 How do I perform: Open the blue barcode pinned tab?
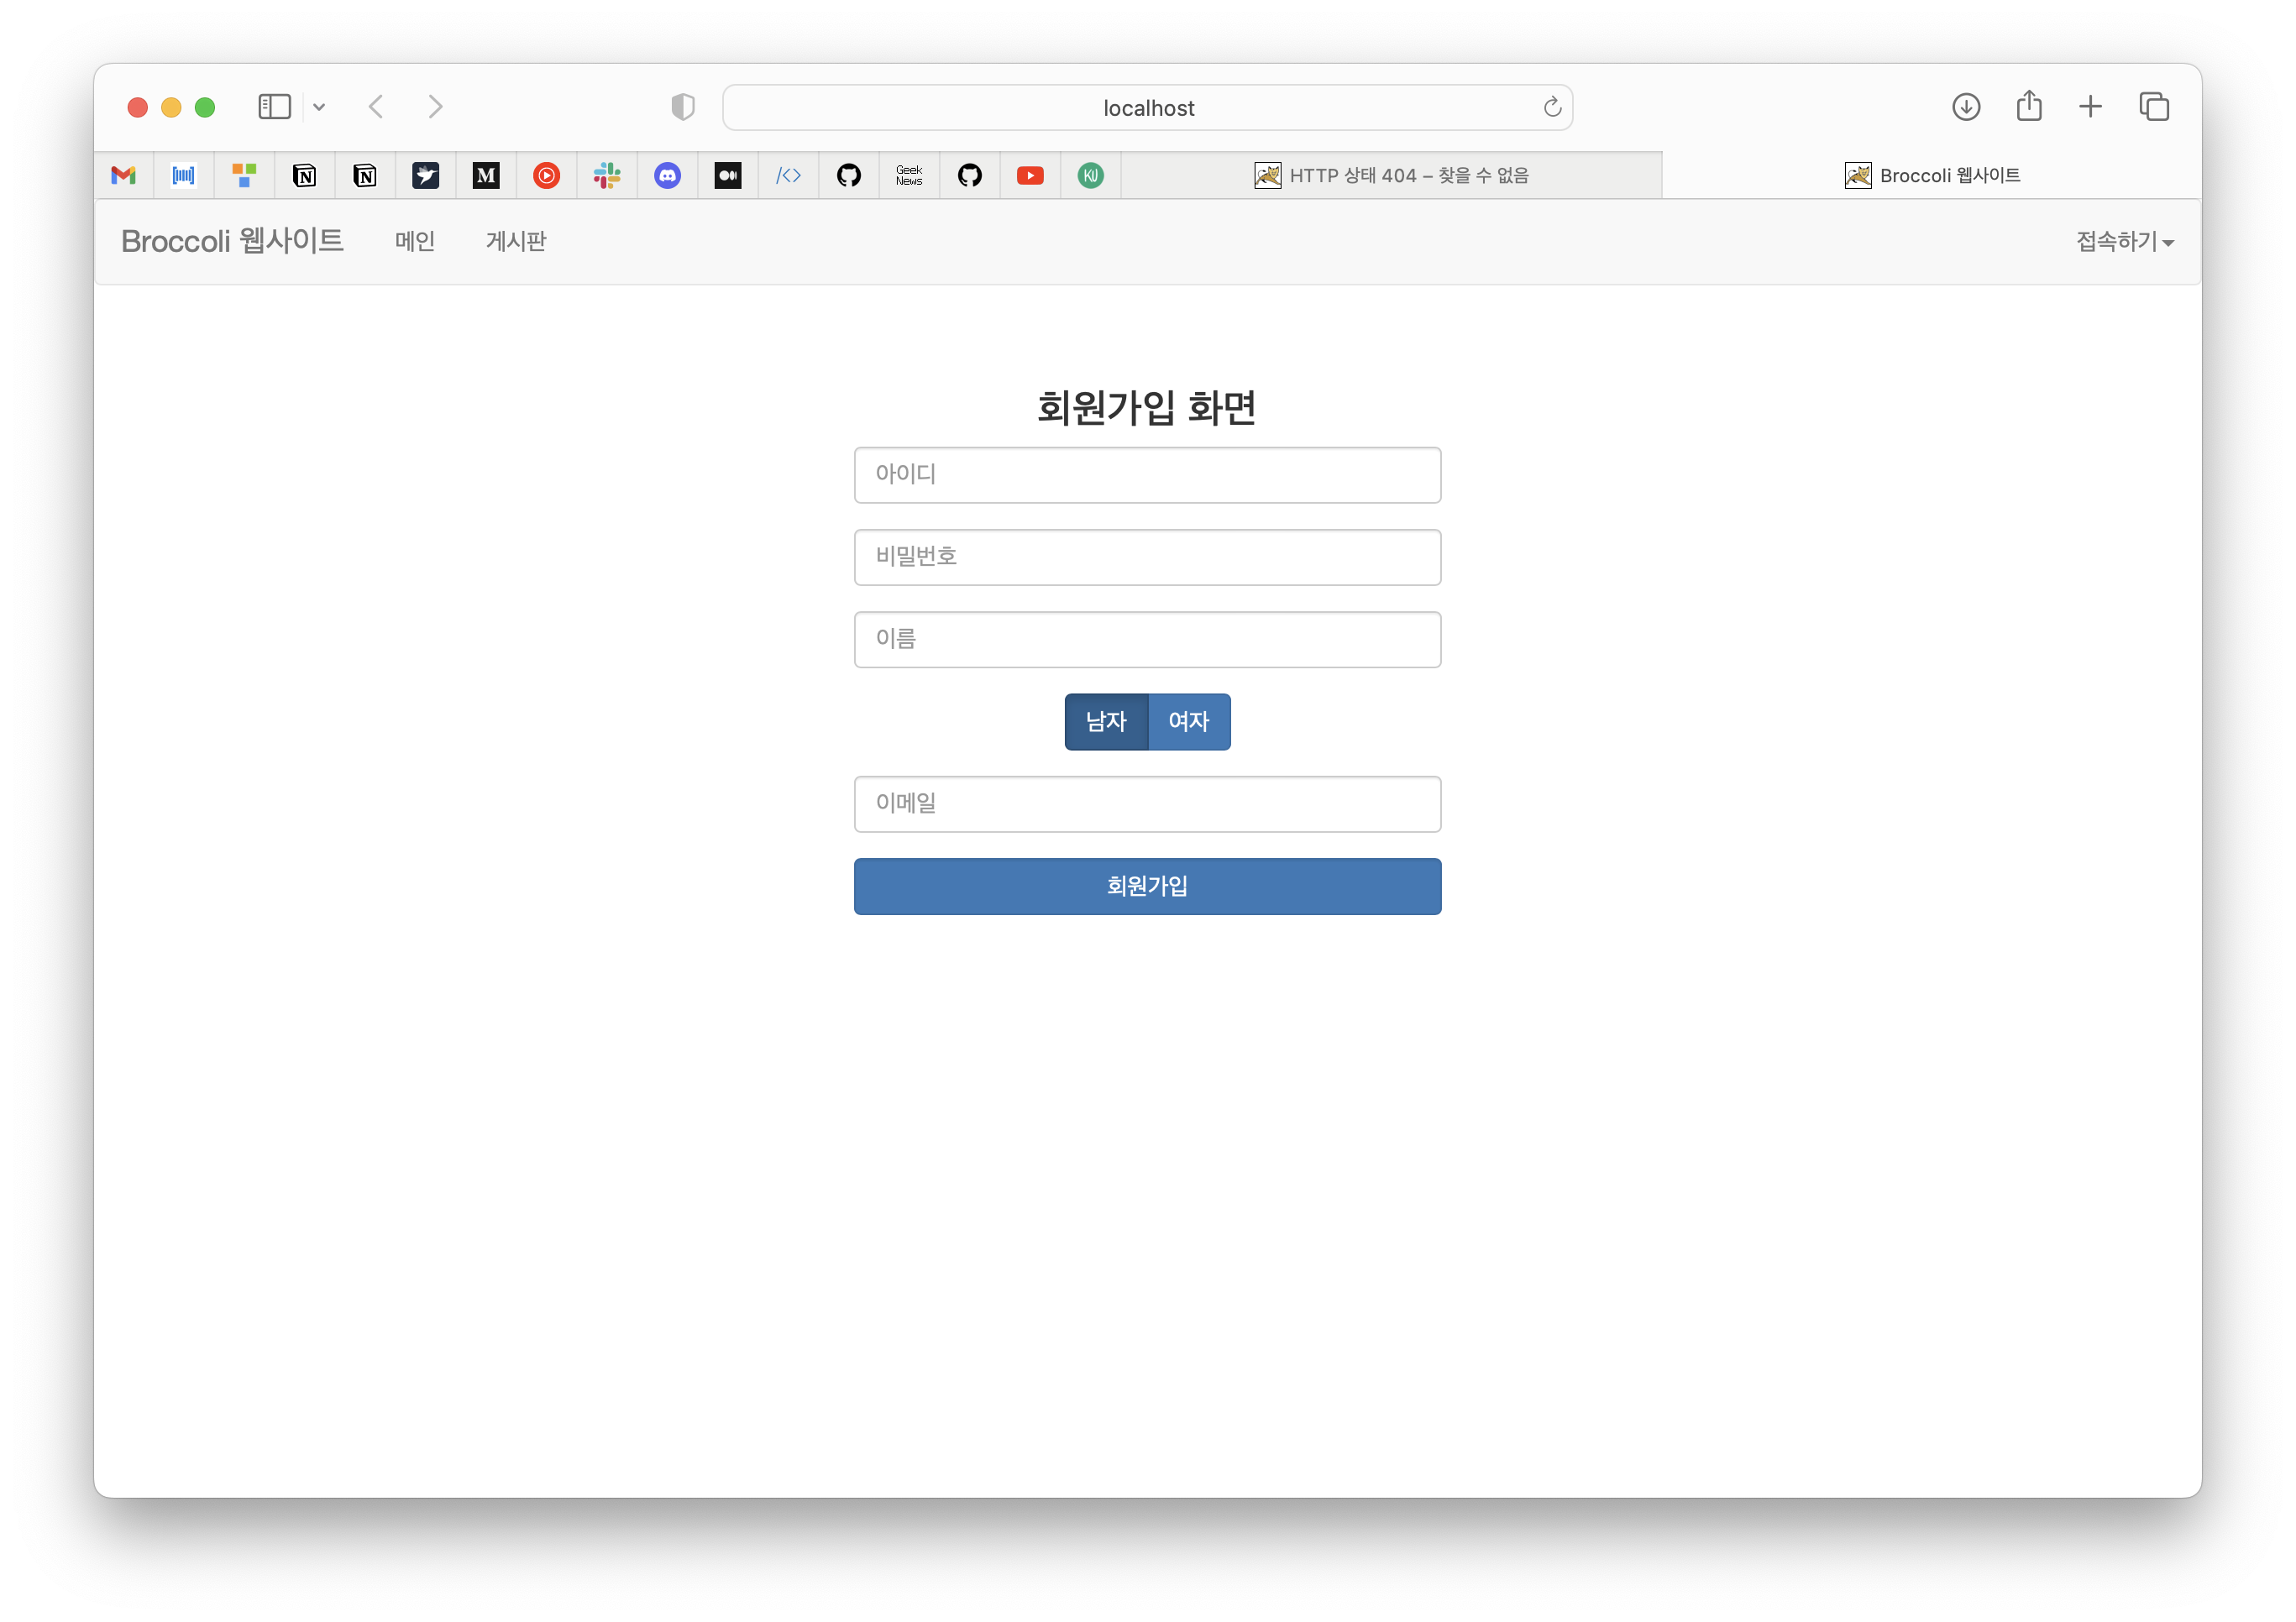184,176
